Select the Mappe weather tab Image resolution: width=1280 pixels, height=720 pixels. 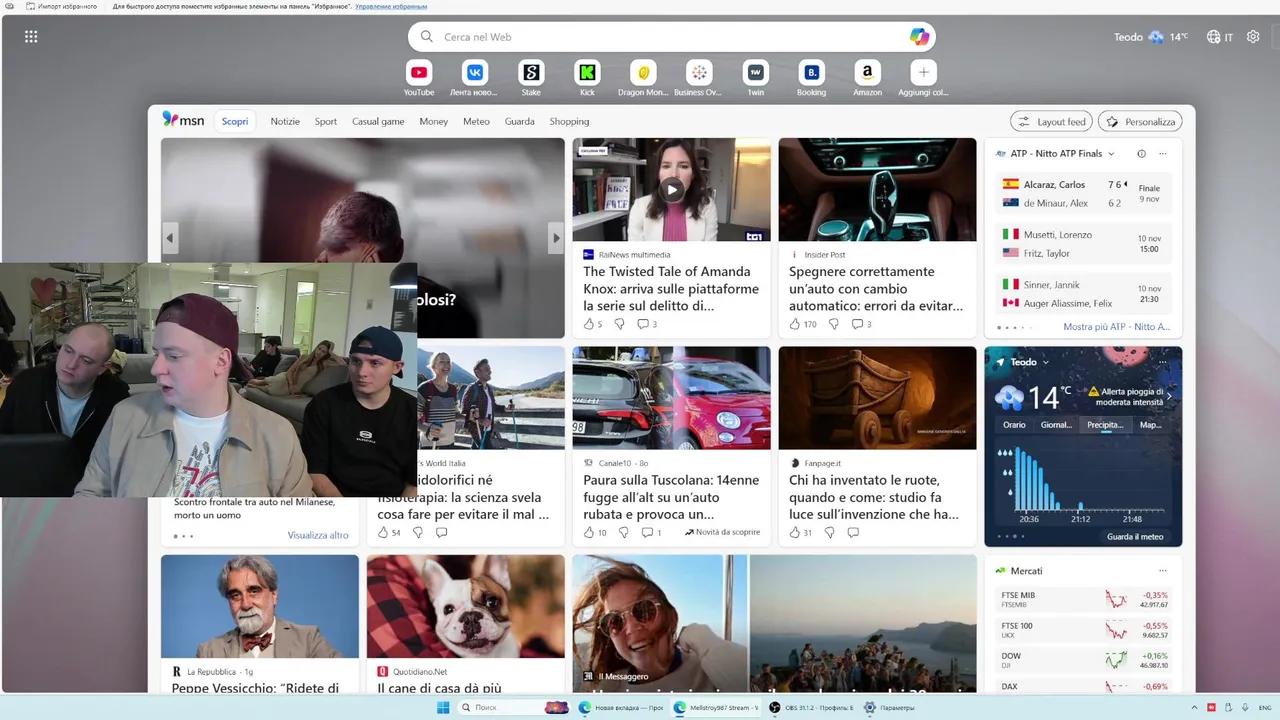click(x=1151, y=425)
